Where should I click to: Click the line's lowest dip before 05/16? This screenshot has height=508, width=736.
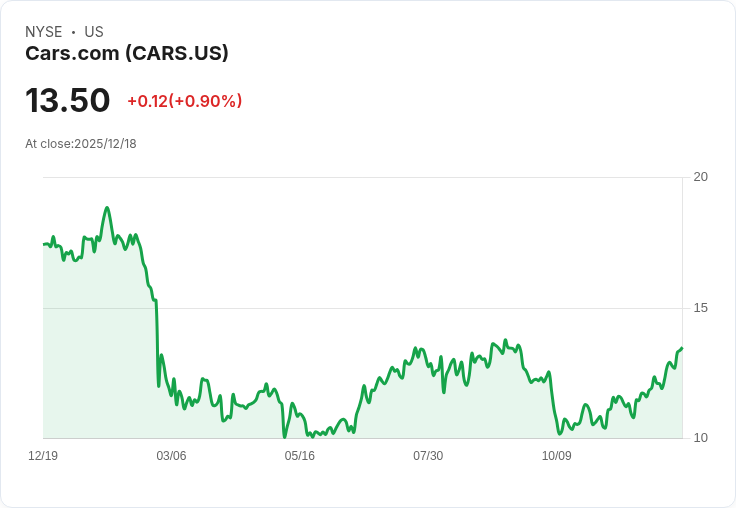coord(285,437)
